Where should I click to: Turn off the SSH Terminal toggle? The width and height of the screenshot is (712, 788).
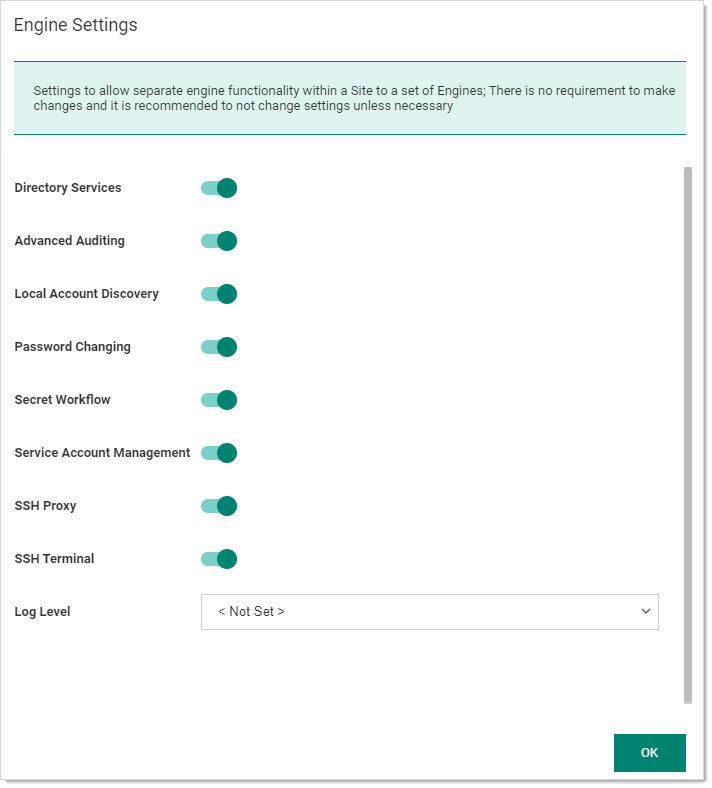[219, 559]
